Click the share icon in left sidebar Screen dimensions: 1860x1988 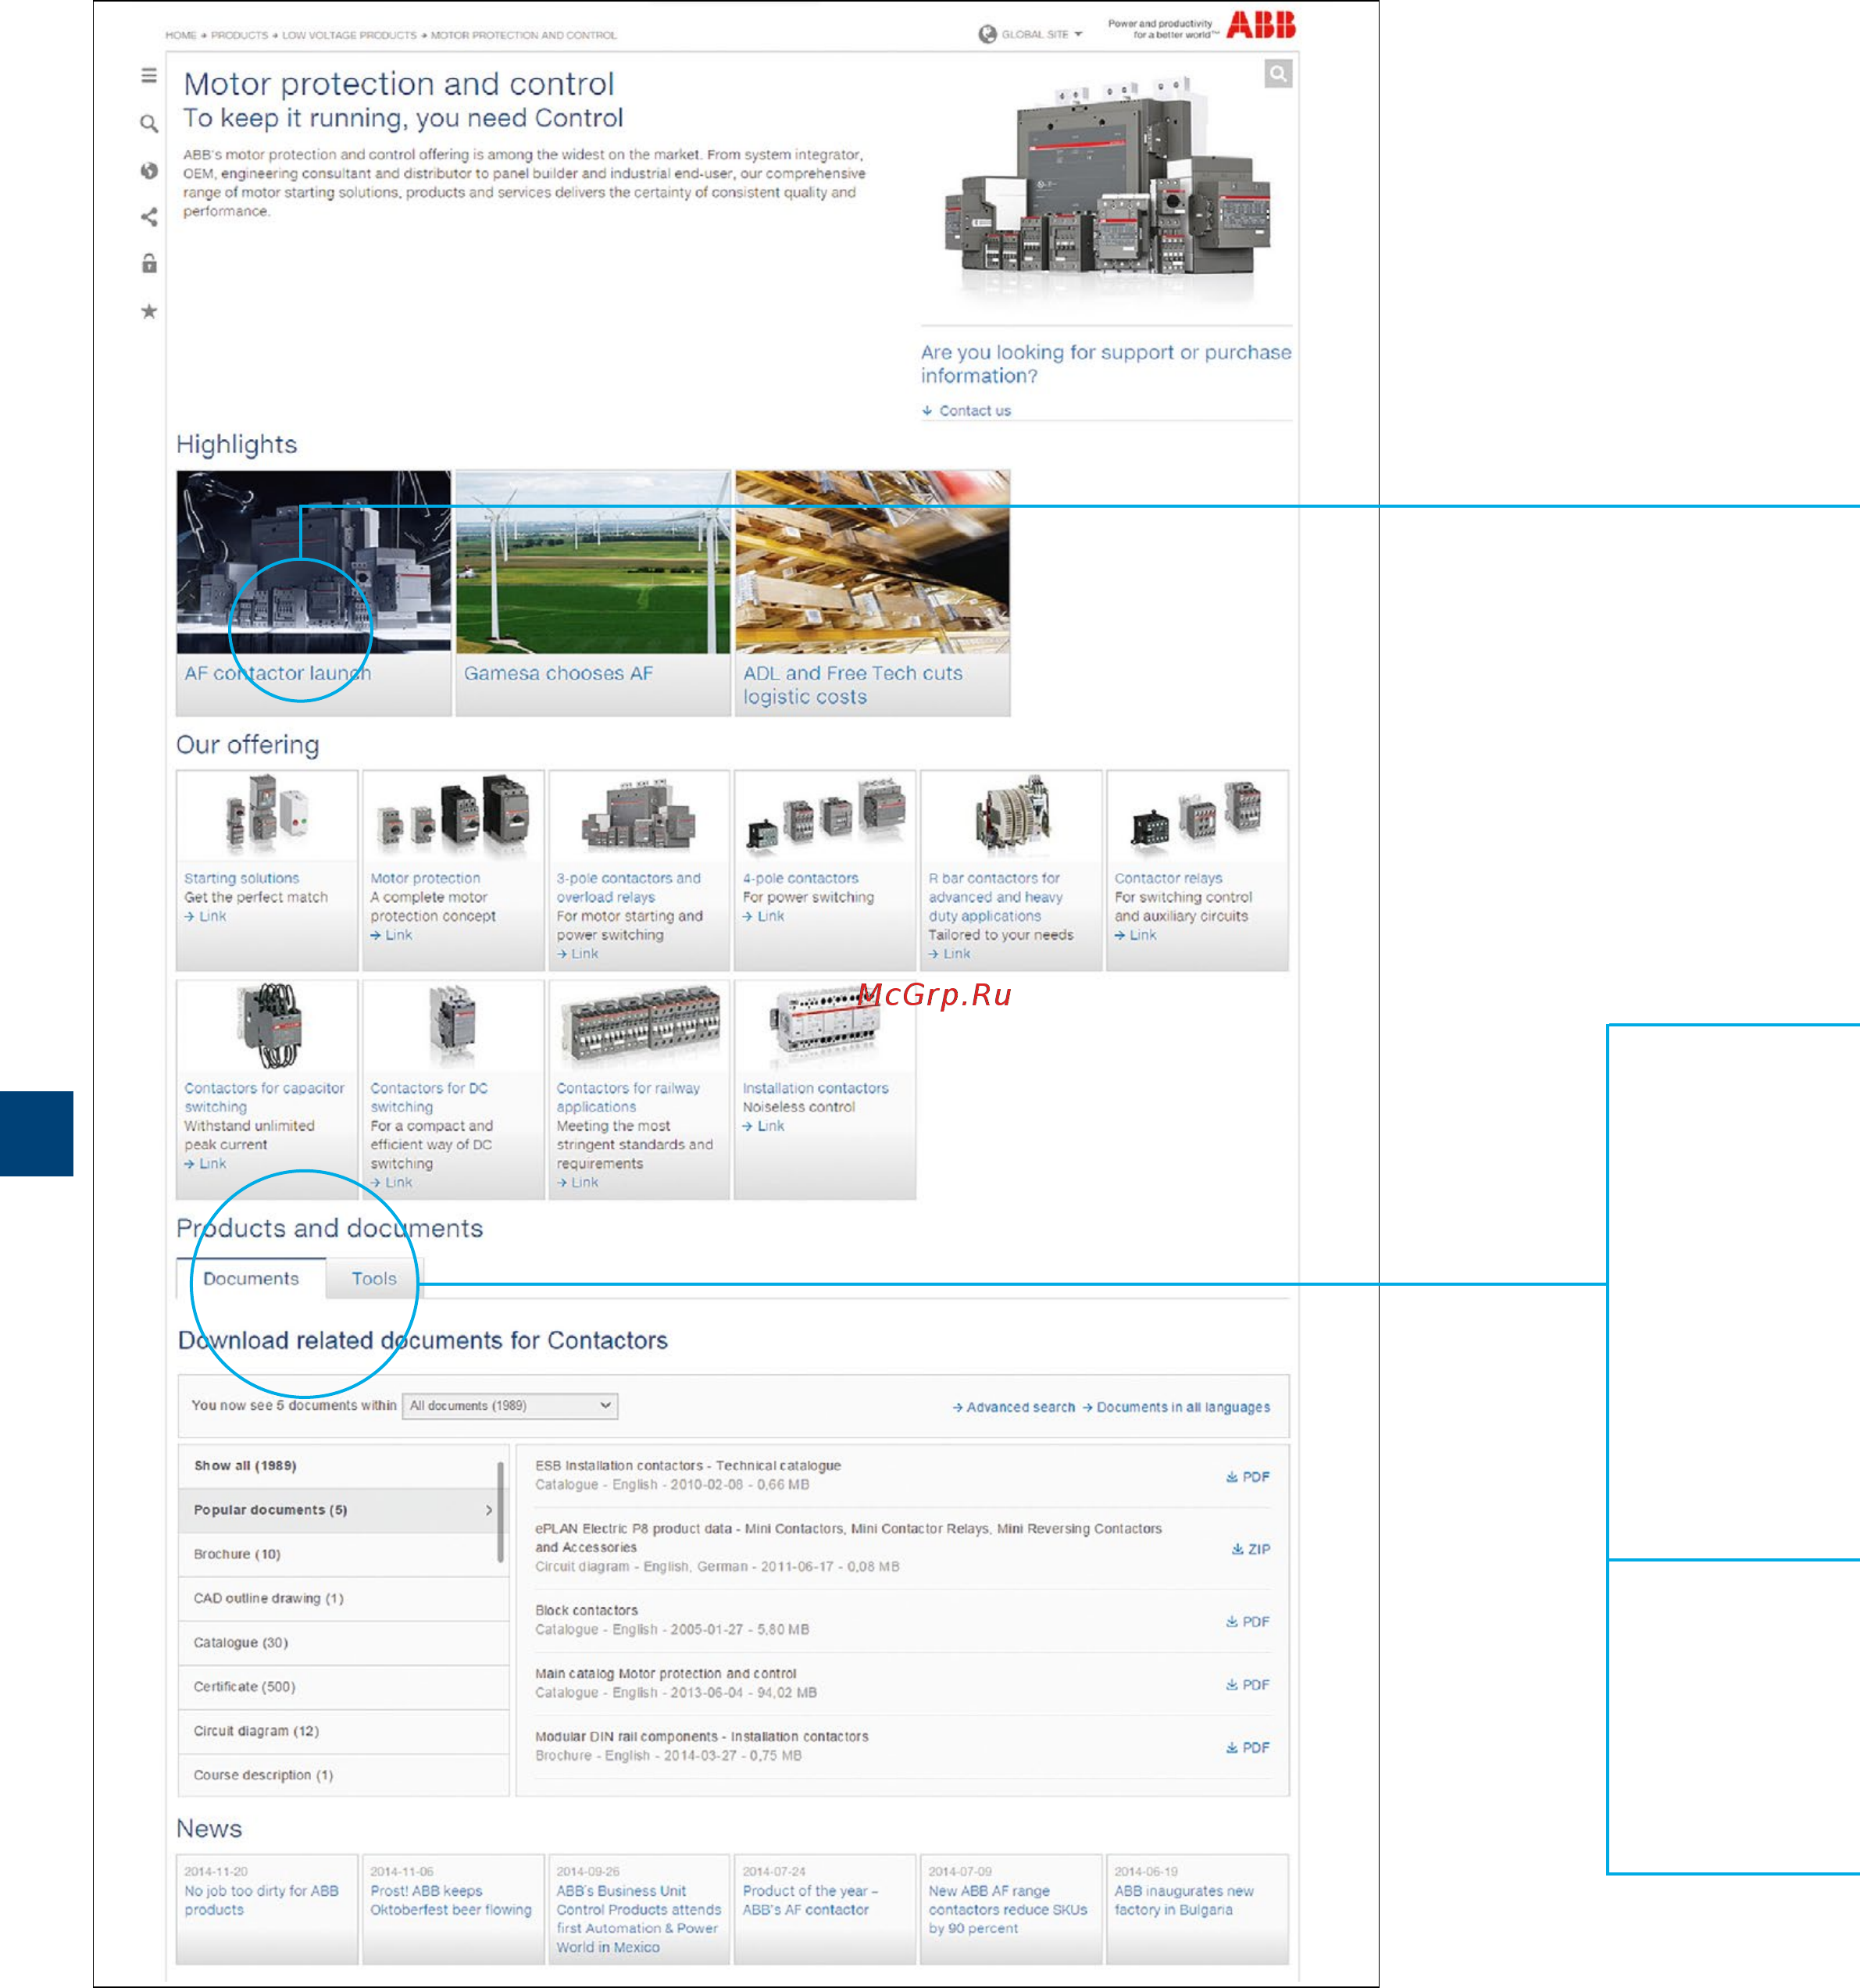pyautogui.click(x=149, y=217)
